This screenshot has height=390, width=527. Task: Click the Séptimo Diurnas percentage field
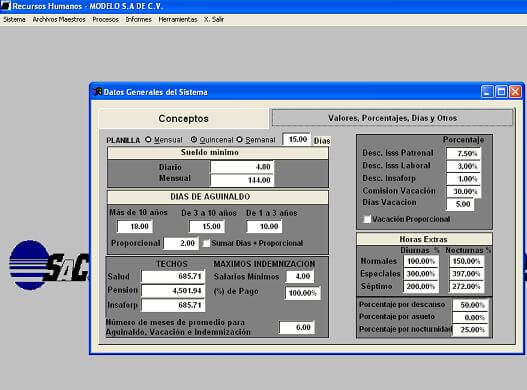point(421,286)
